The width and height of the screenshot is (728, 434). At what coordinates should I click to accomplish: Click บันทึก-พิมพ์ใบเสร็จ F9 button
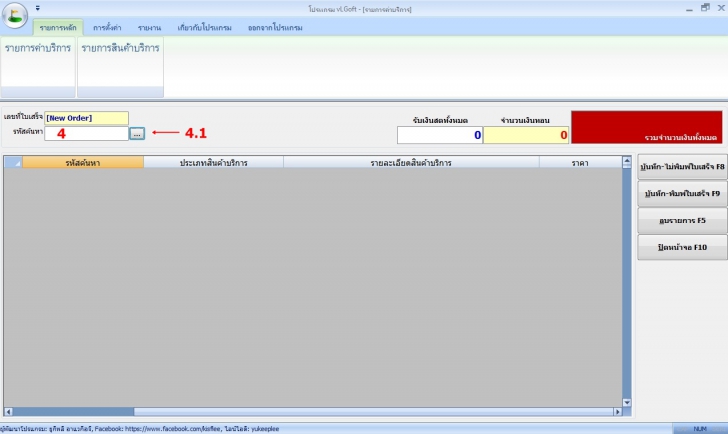[682, 194]
